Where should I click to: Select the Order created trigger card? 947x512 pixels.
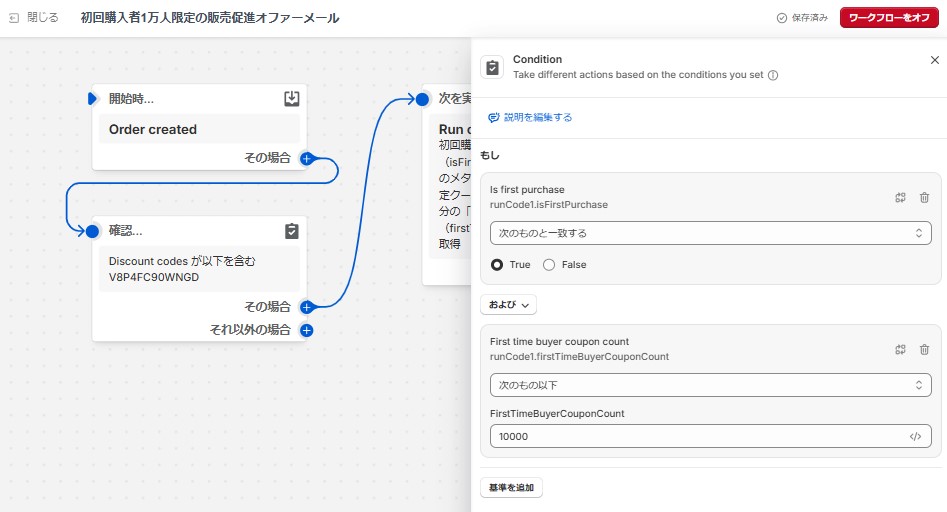point(199,129)
